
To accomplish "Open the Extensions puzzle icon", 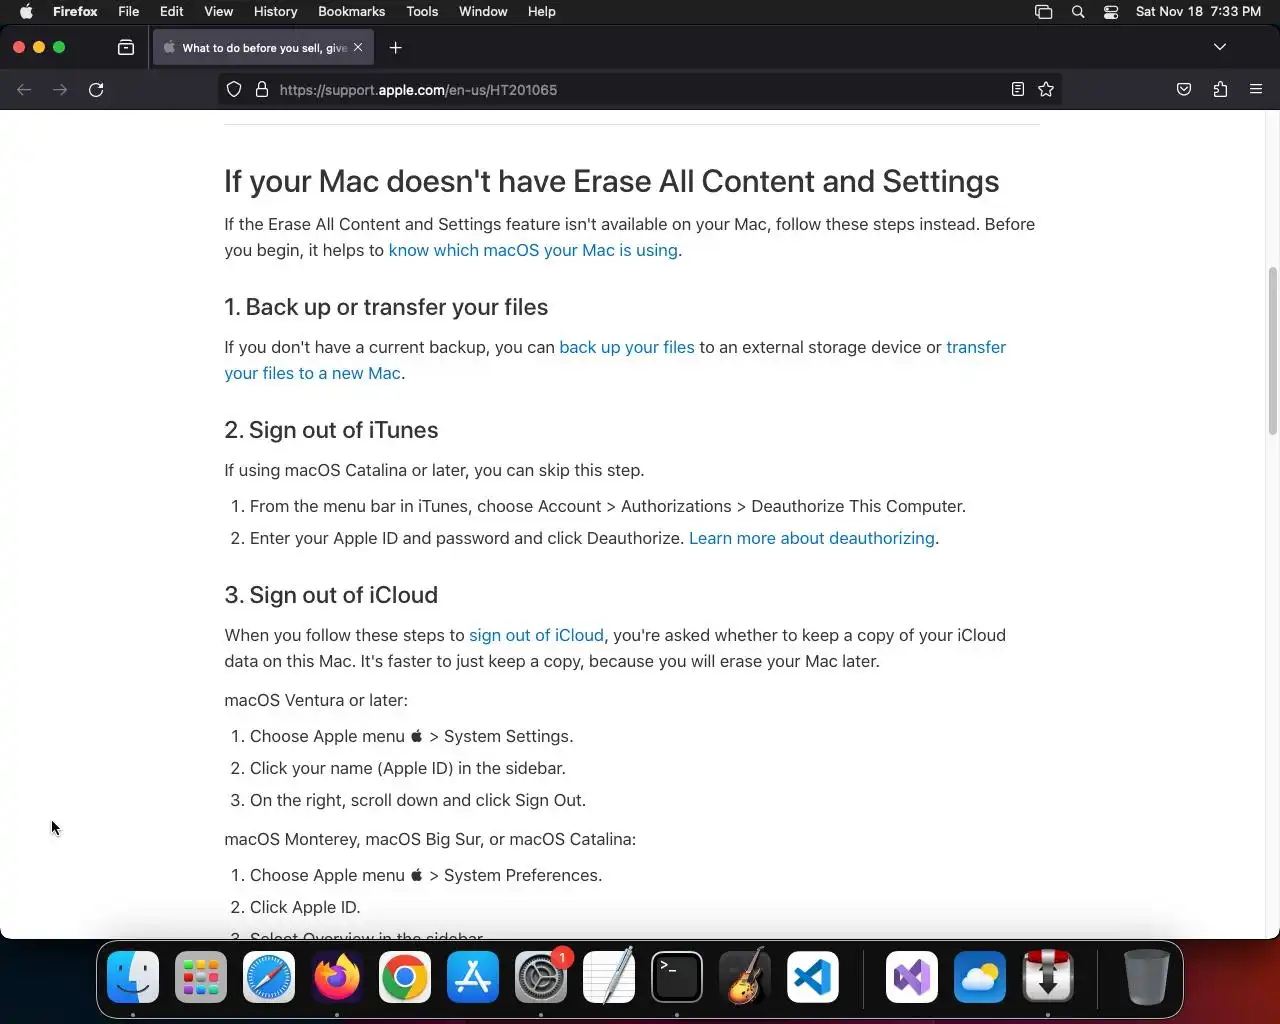I will pos(1220,90).
